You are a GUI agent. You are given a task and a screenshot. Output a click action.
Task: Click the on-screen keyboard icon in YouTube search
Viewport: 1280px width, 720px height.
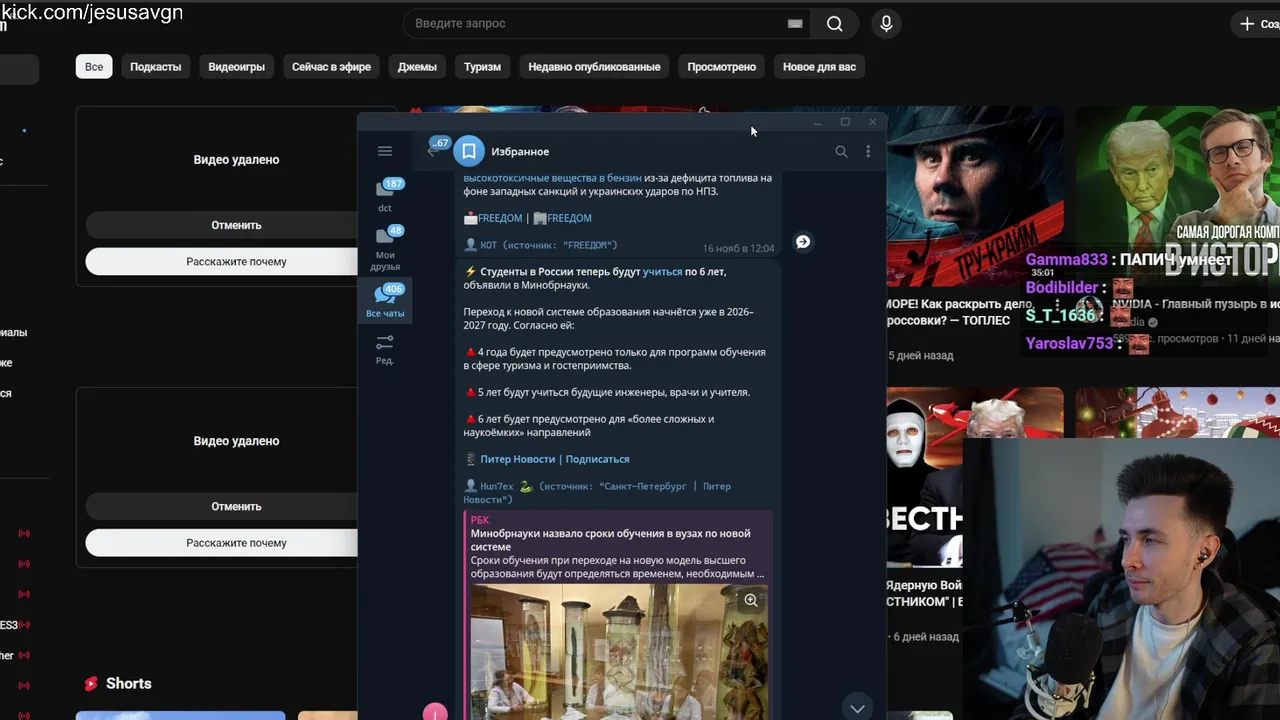[795, 23]
